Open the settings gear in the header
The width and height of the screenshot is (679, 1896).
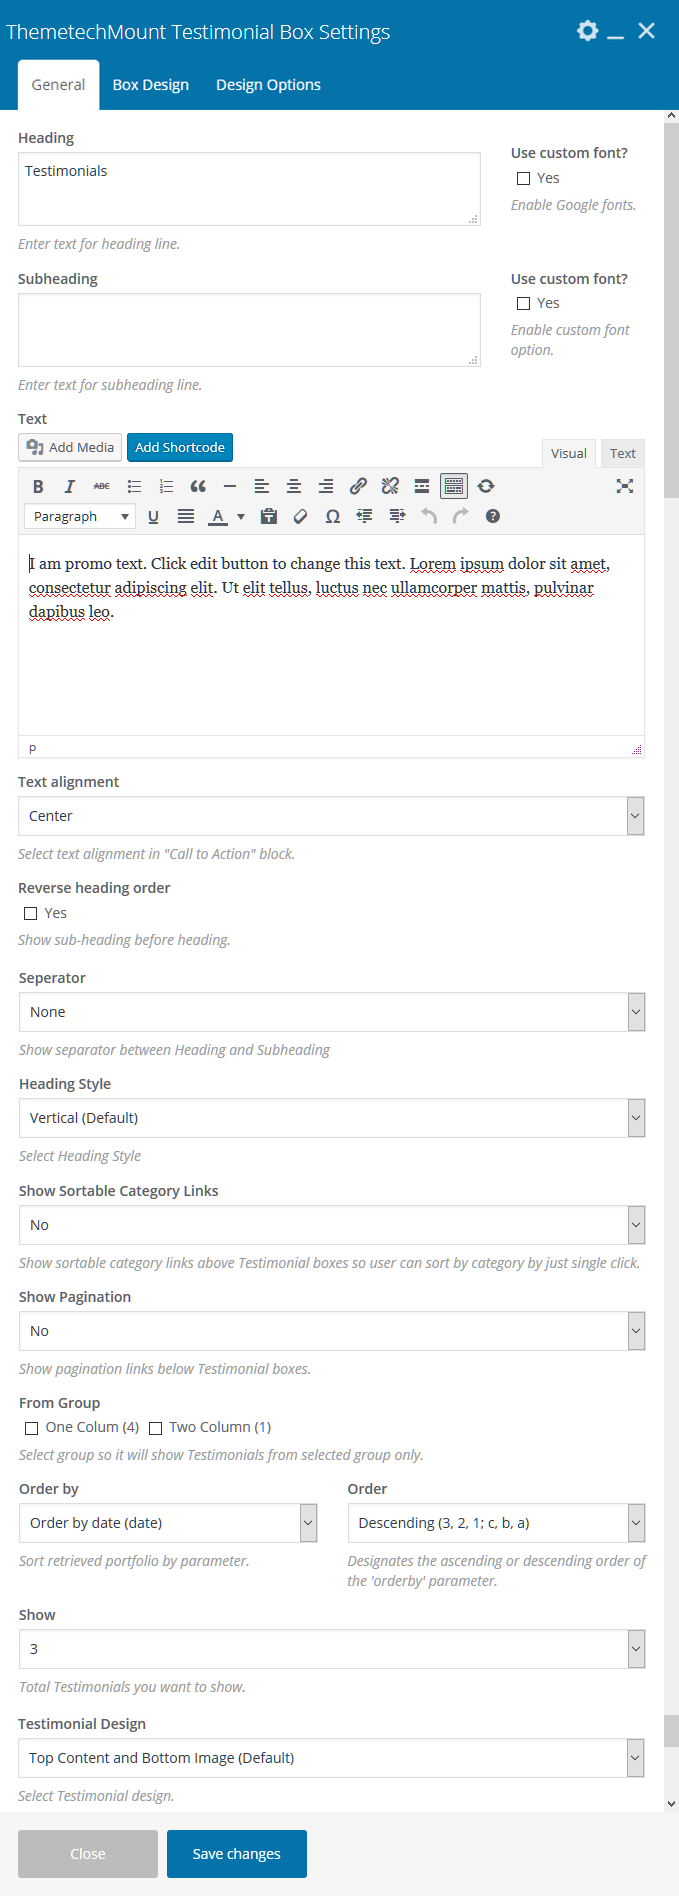(588, 31)
